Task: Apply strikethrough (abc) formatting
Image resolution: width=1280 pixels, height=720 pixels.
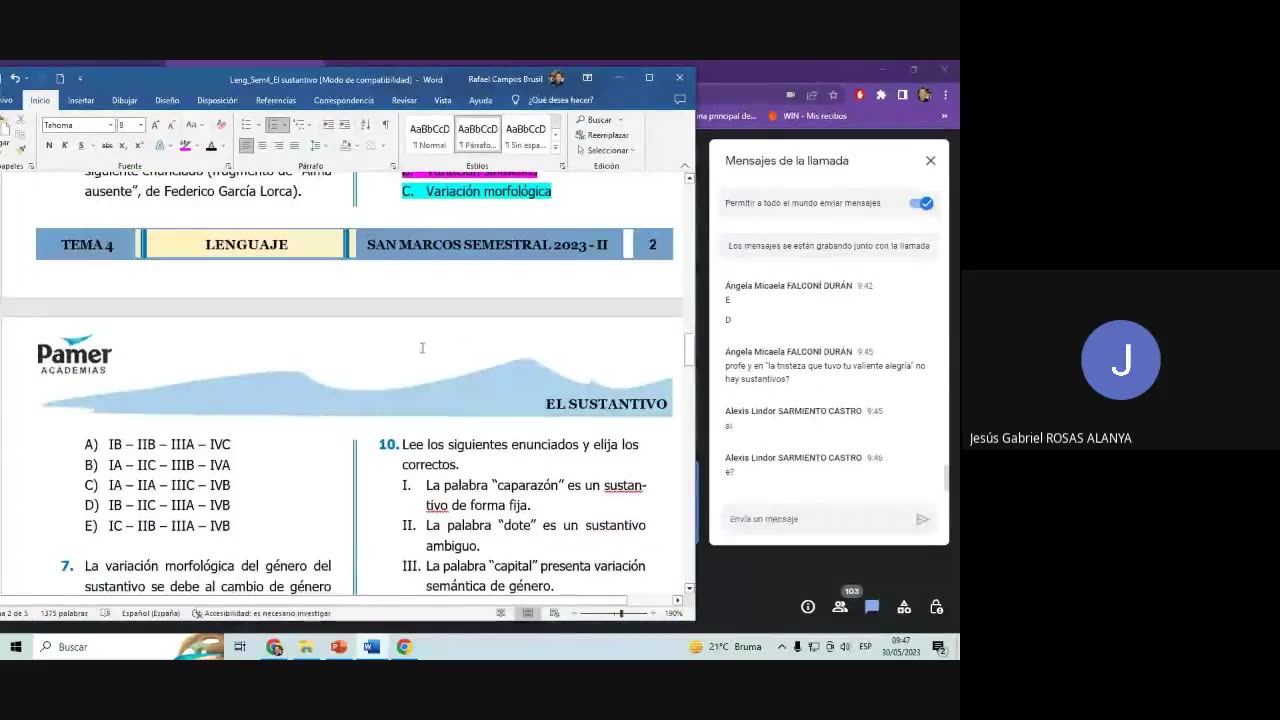Action: tap(107, 146)
